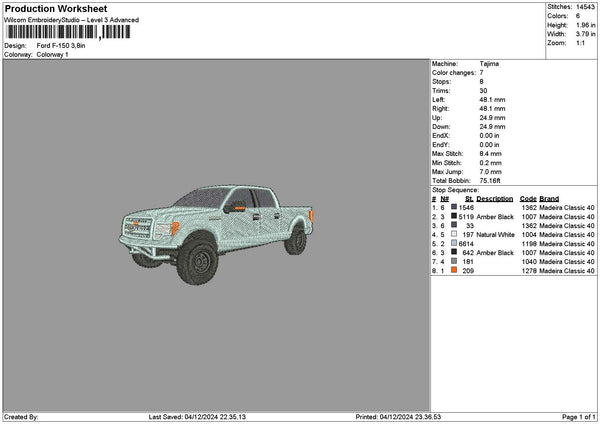Click thread code '1040' in stop 7
Viewport: 600px width, 424px height.
[x=529, y=262]
